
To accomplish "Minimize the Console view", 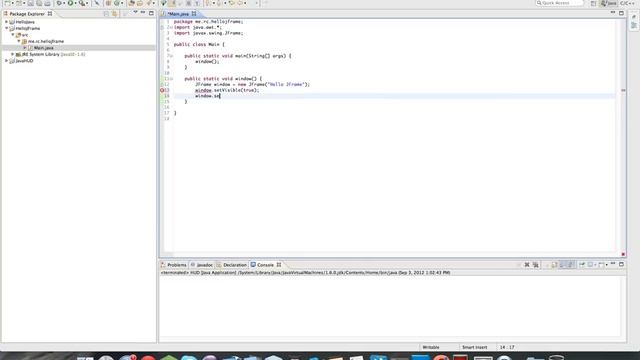I will click(613, 264).
